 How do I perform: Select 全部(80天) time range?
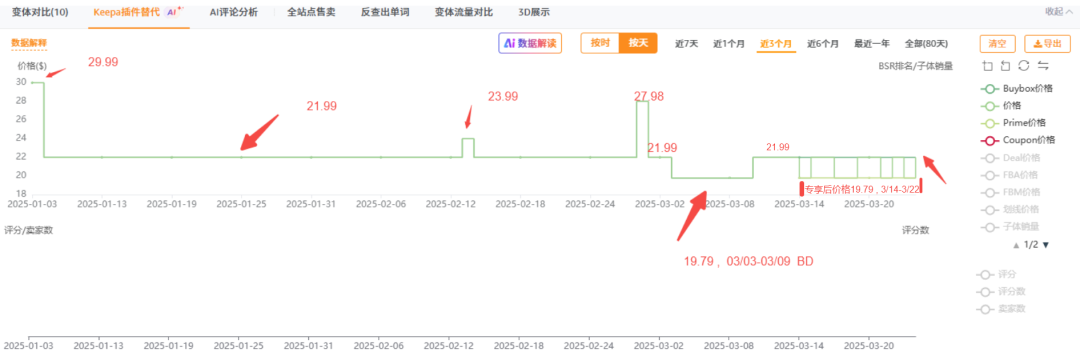926,43
